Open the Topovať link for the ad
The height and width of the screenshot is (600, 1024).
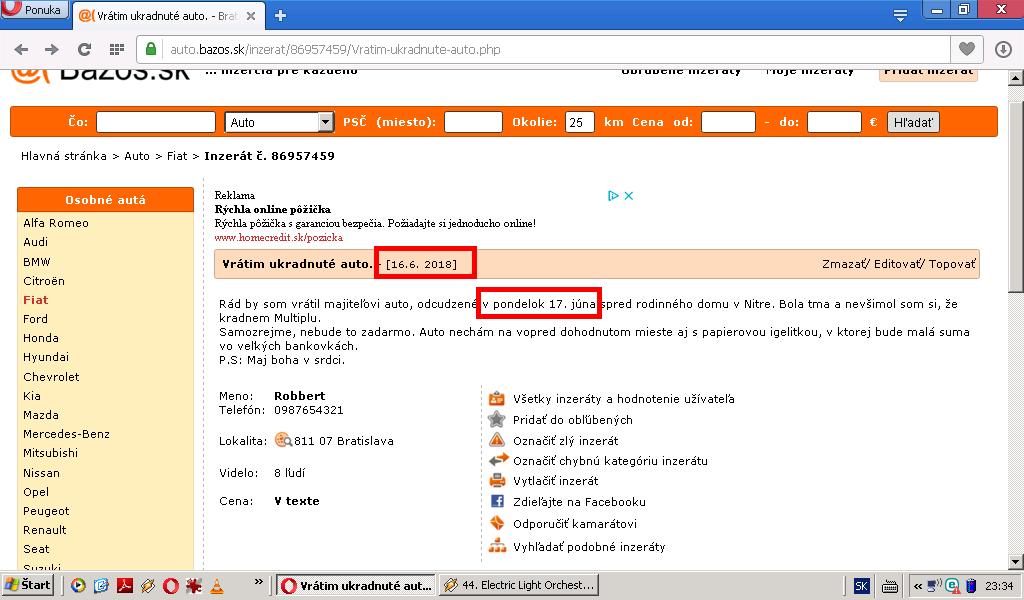click(953, 264)
